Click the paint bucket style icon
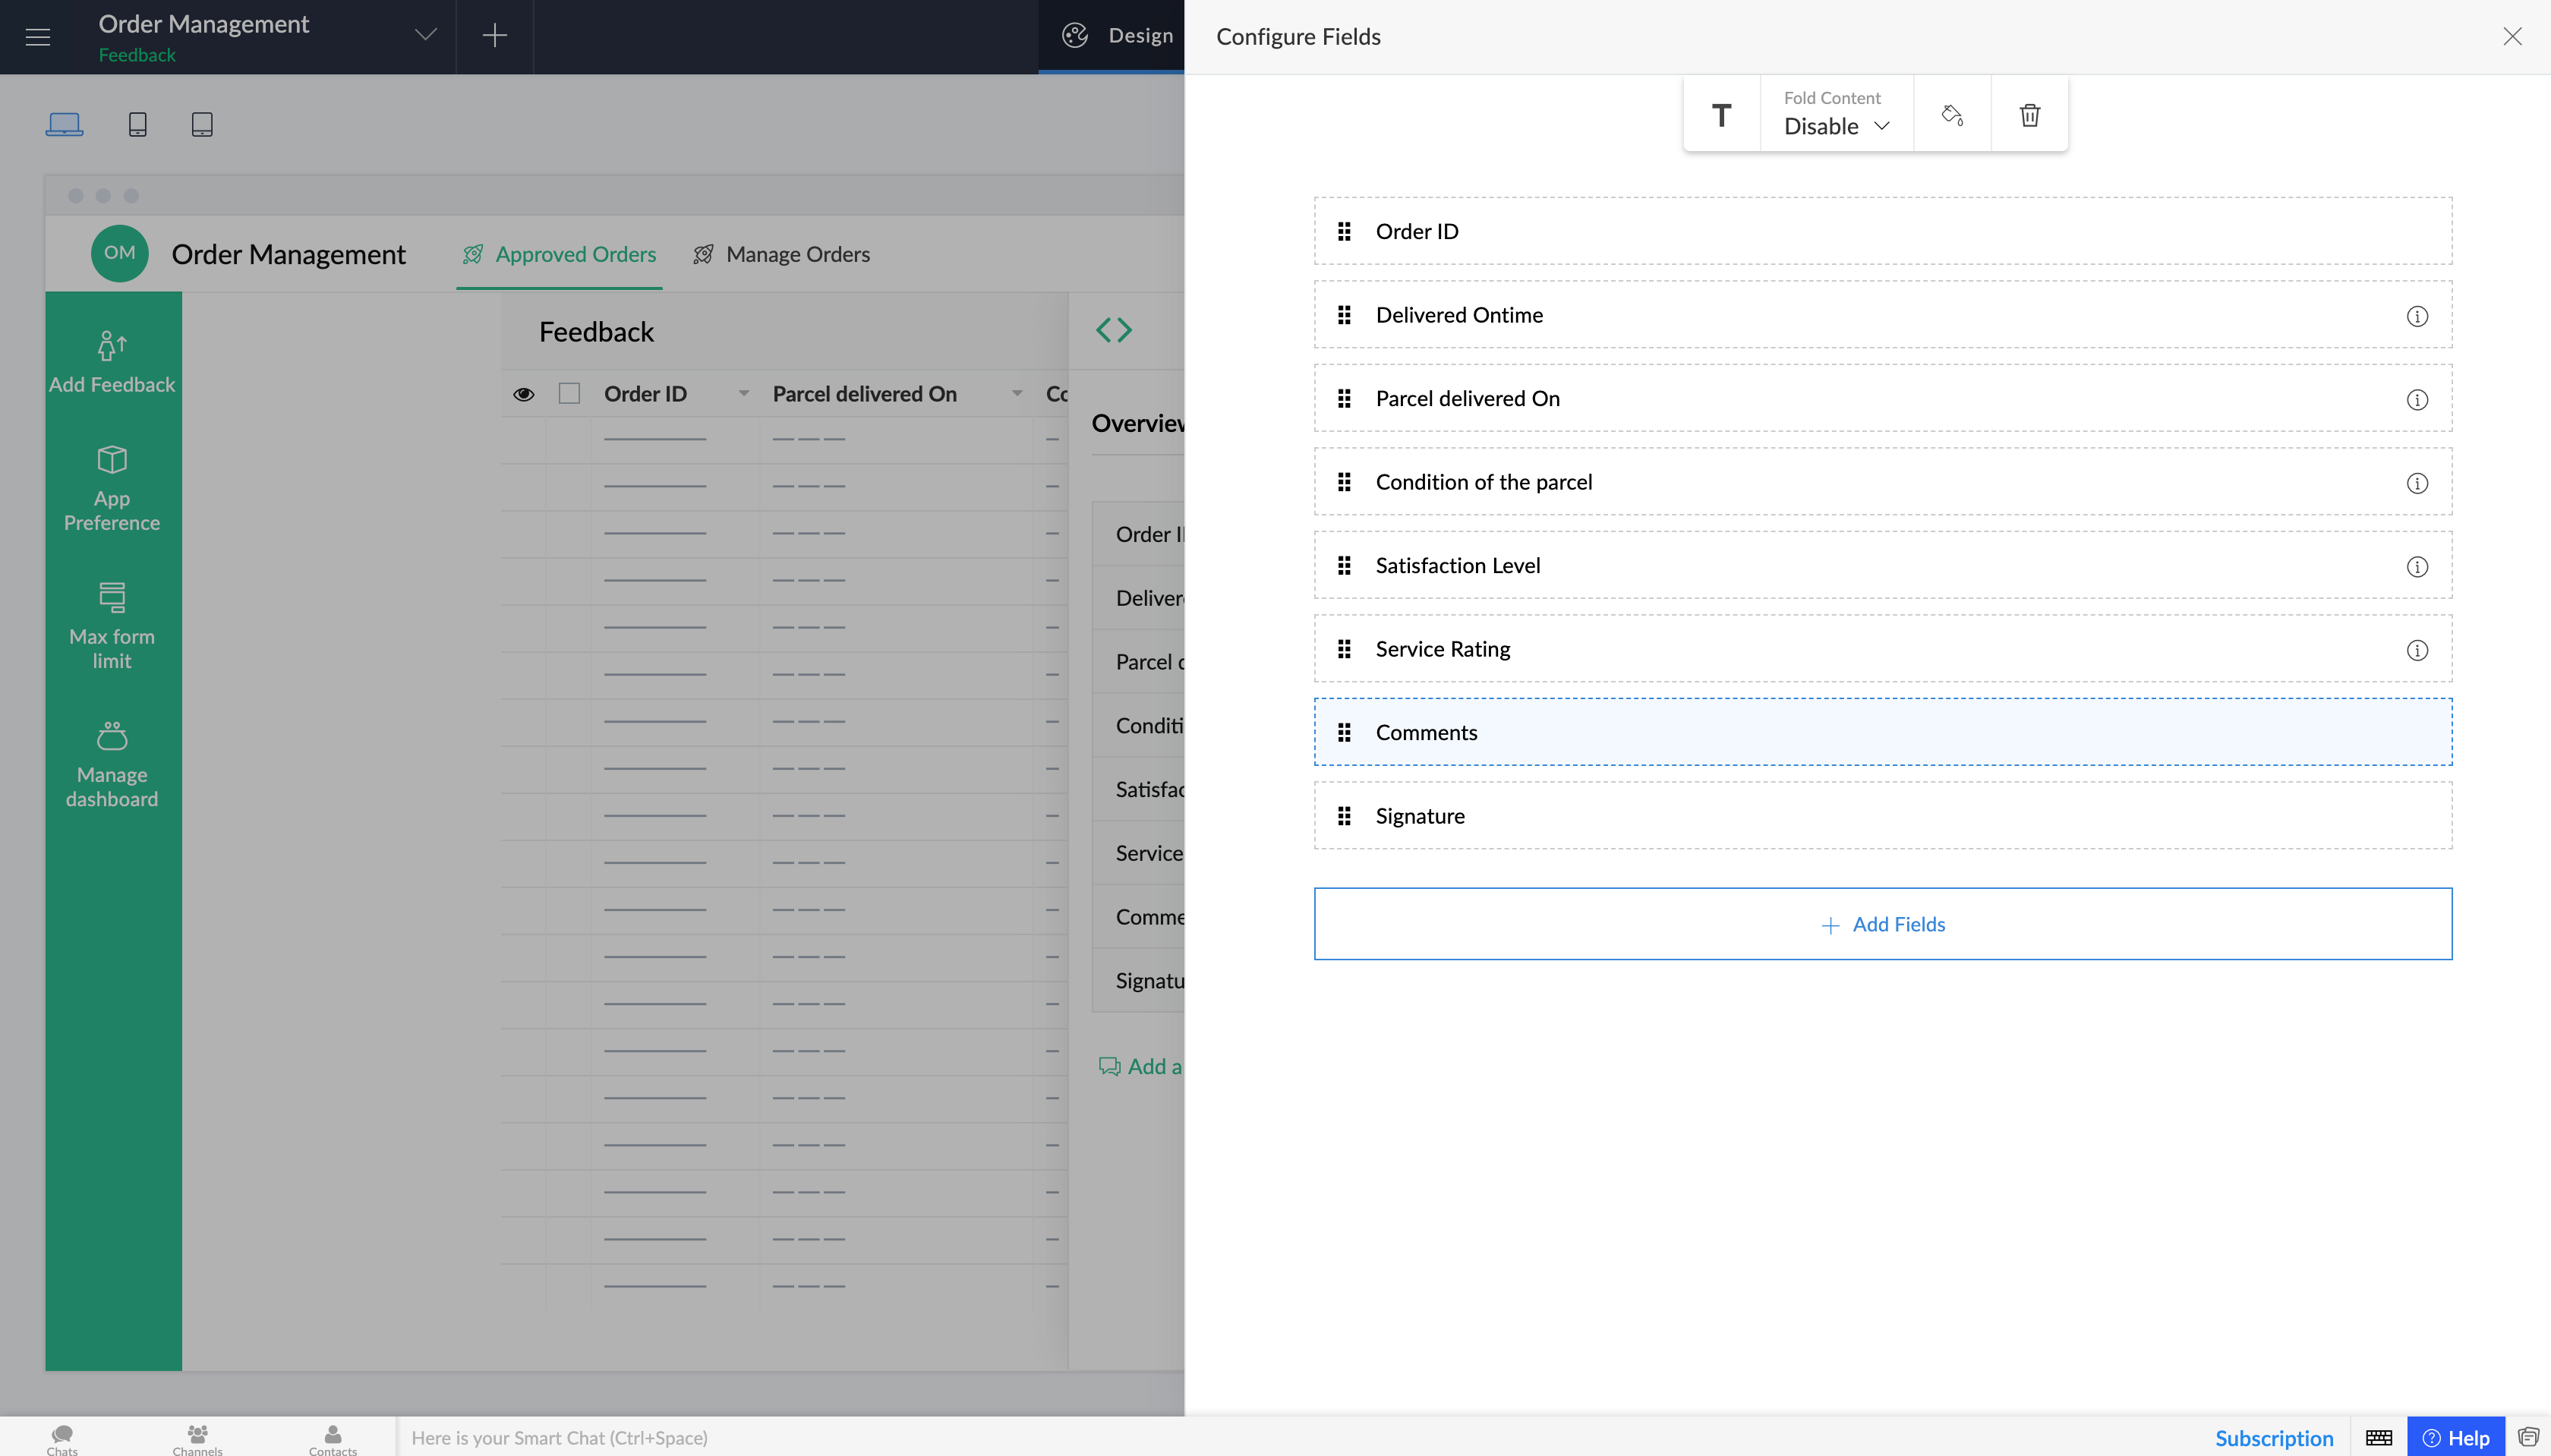Screen dimensions: 2551x1456 (1951, 115)
